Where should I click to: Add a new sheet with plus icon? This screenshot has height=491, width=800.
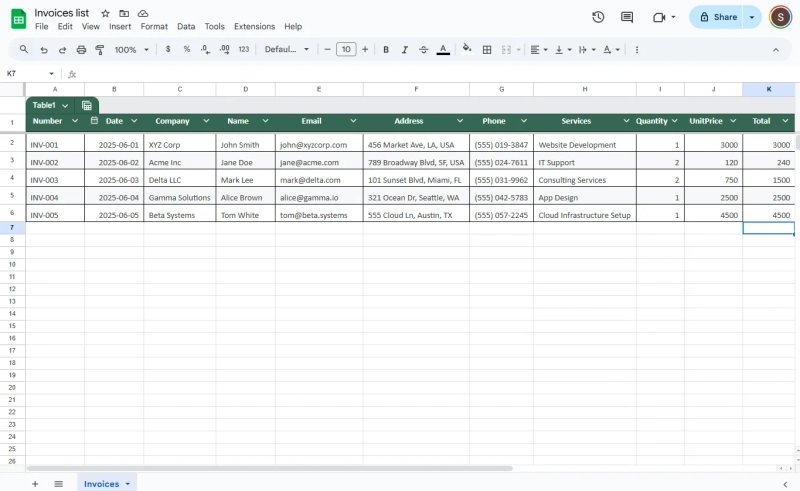pyautogui.click(x=35, y=484)
